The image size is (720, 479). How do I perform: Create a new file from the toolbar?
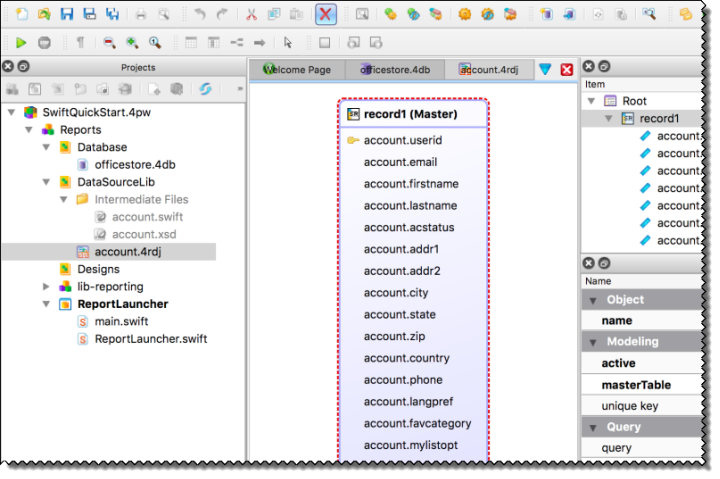tap(22, 14)
